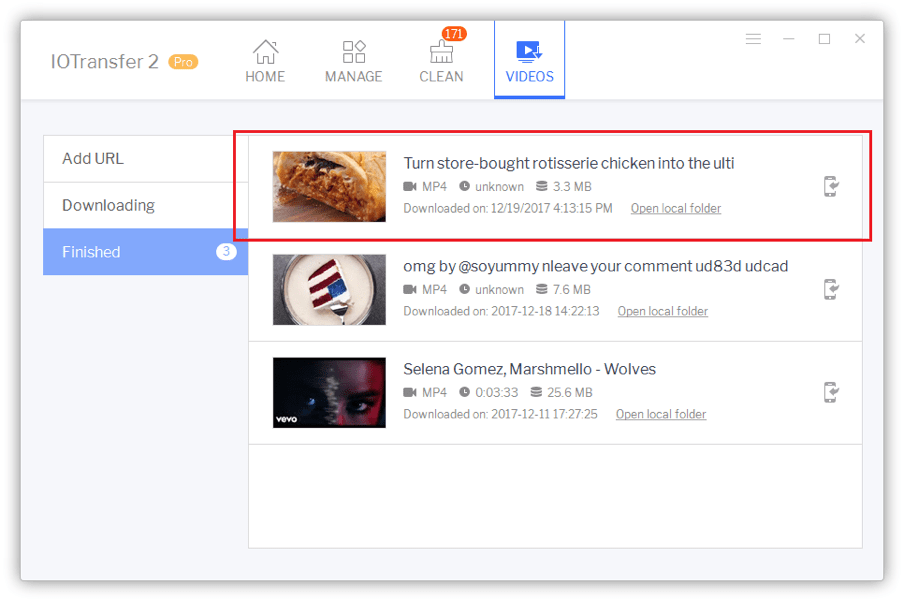Navigate to the HOME section
Image resolution: width=904 pixels, height=601 pixels.
coord(264,60)
